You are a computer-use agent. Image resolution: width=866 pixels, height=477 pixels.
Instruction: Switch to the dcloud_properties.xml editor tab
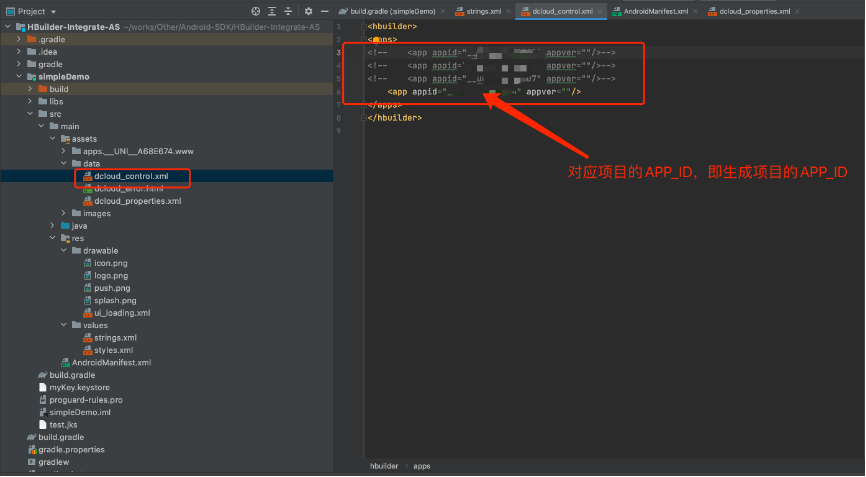pyautogui.click(x=754, y=11)
